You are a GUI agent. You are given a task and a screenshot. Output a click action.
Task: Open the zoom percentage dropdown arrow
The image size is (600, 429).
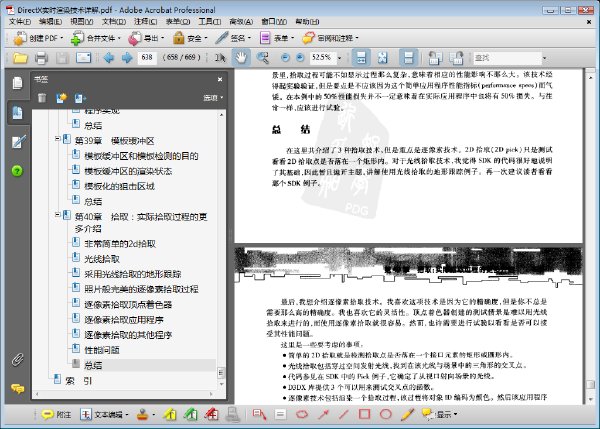coord(339,58)
